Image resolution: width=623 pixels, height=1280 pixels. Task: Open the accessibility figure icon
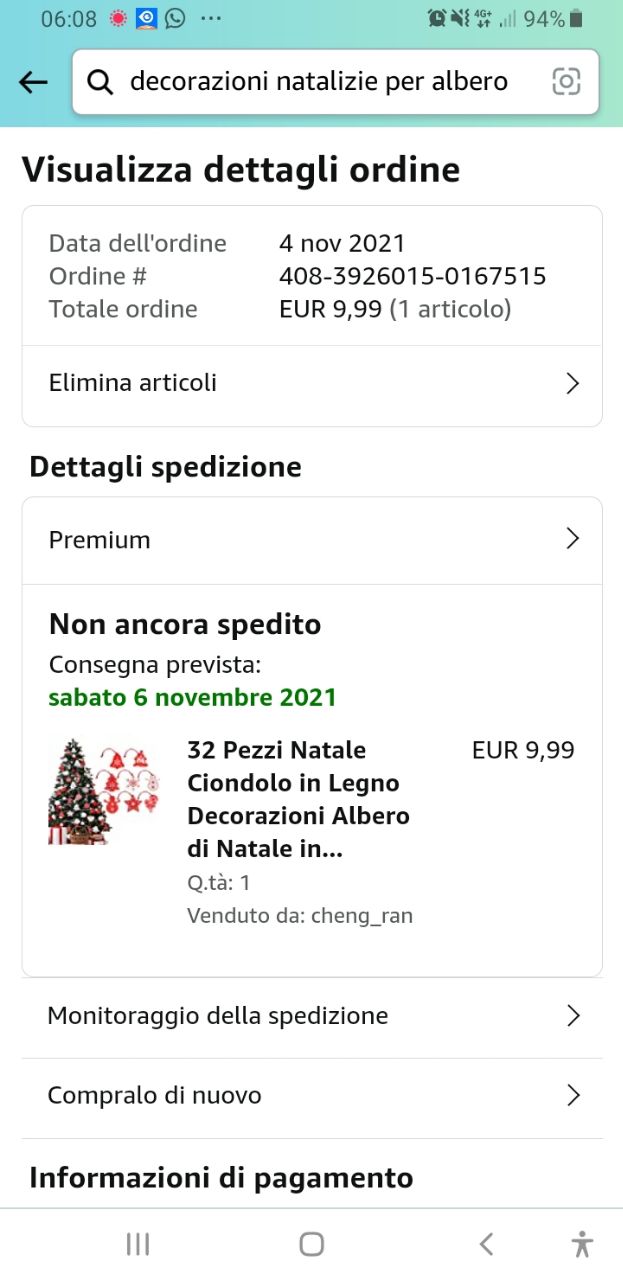[x=582, y=1244]
